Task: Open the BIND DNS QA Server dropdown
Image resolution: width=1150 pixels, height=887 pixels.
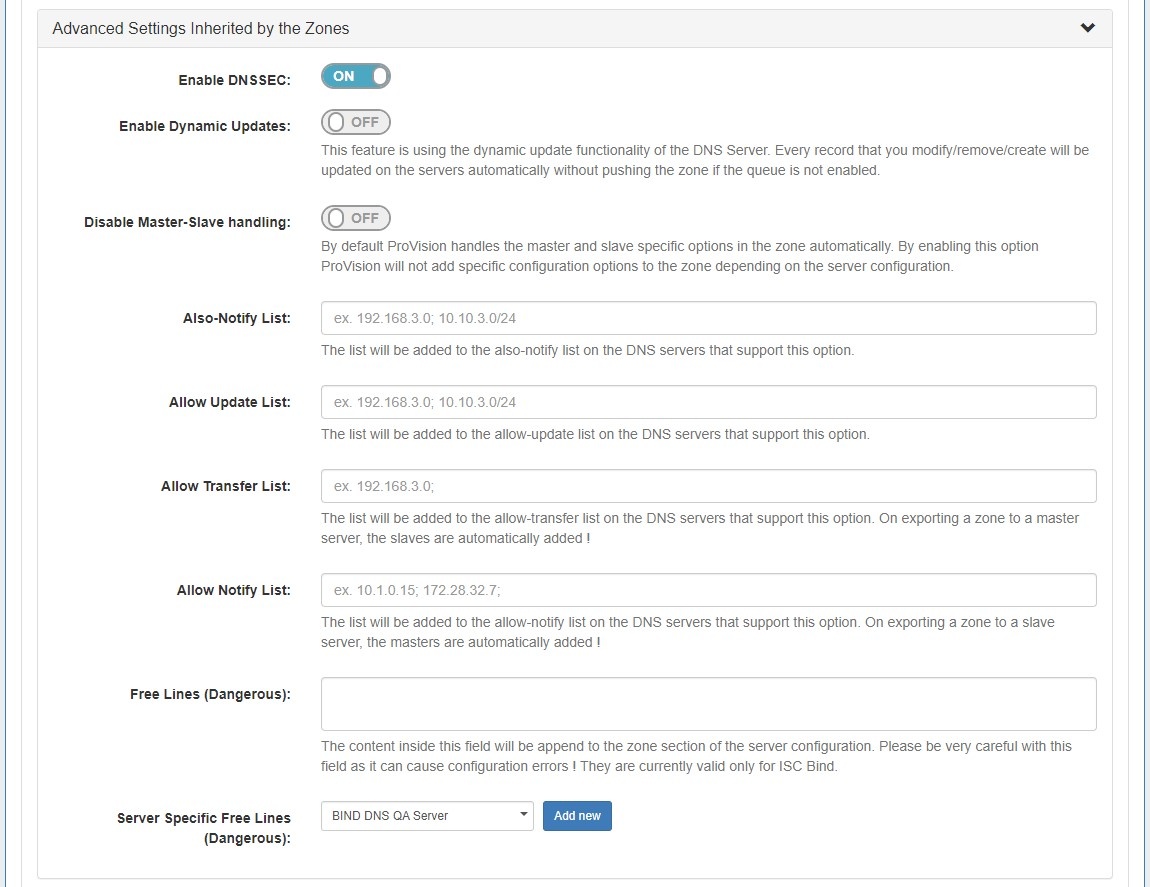Action: point(427,816)
